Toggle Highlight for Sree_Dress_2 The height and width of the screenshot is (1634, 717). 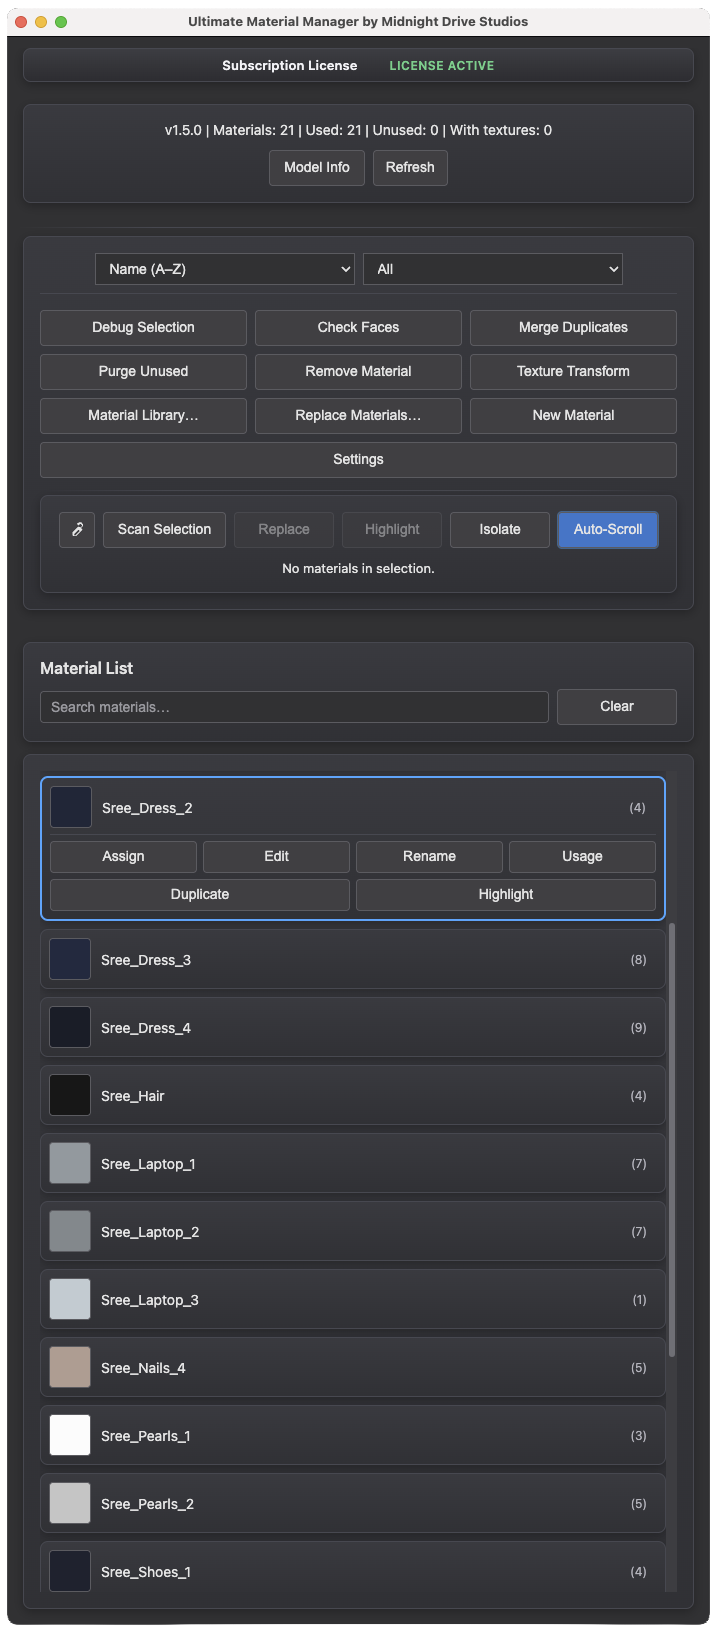[506, 894]
